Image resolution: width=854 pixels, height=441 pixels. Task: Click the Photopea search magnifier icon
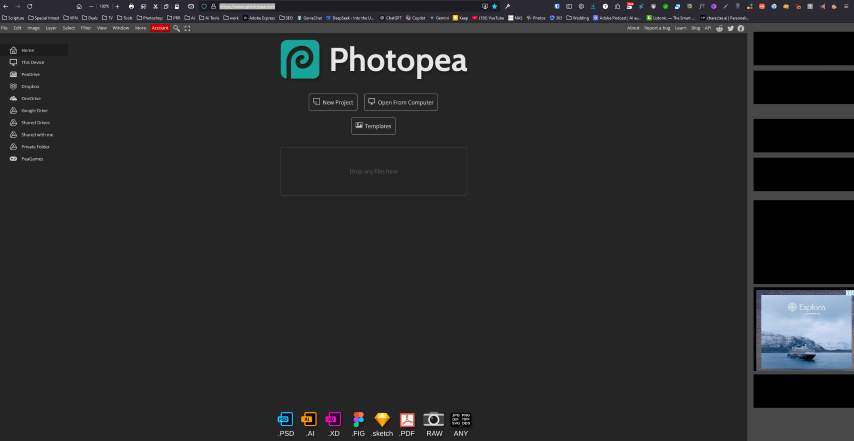[176, 28]
